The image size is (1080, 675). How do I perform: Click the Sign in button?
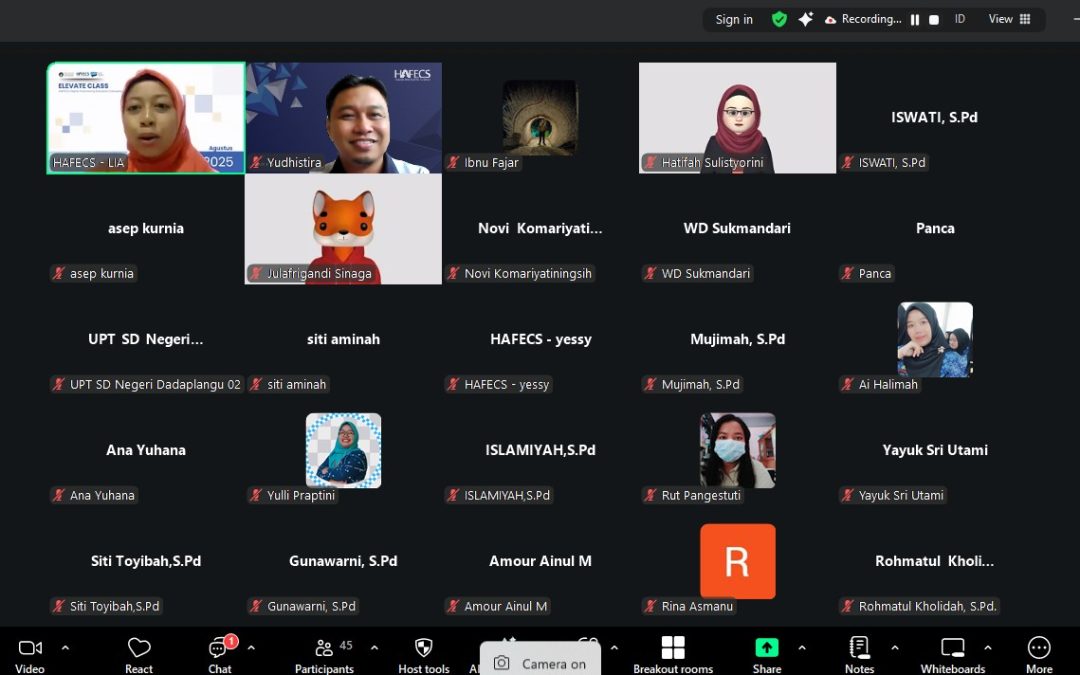tap(734, 19)
